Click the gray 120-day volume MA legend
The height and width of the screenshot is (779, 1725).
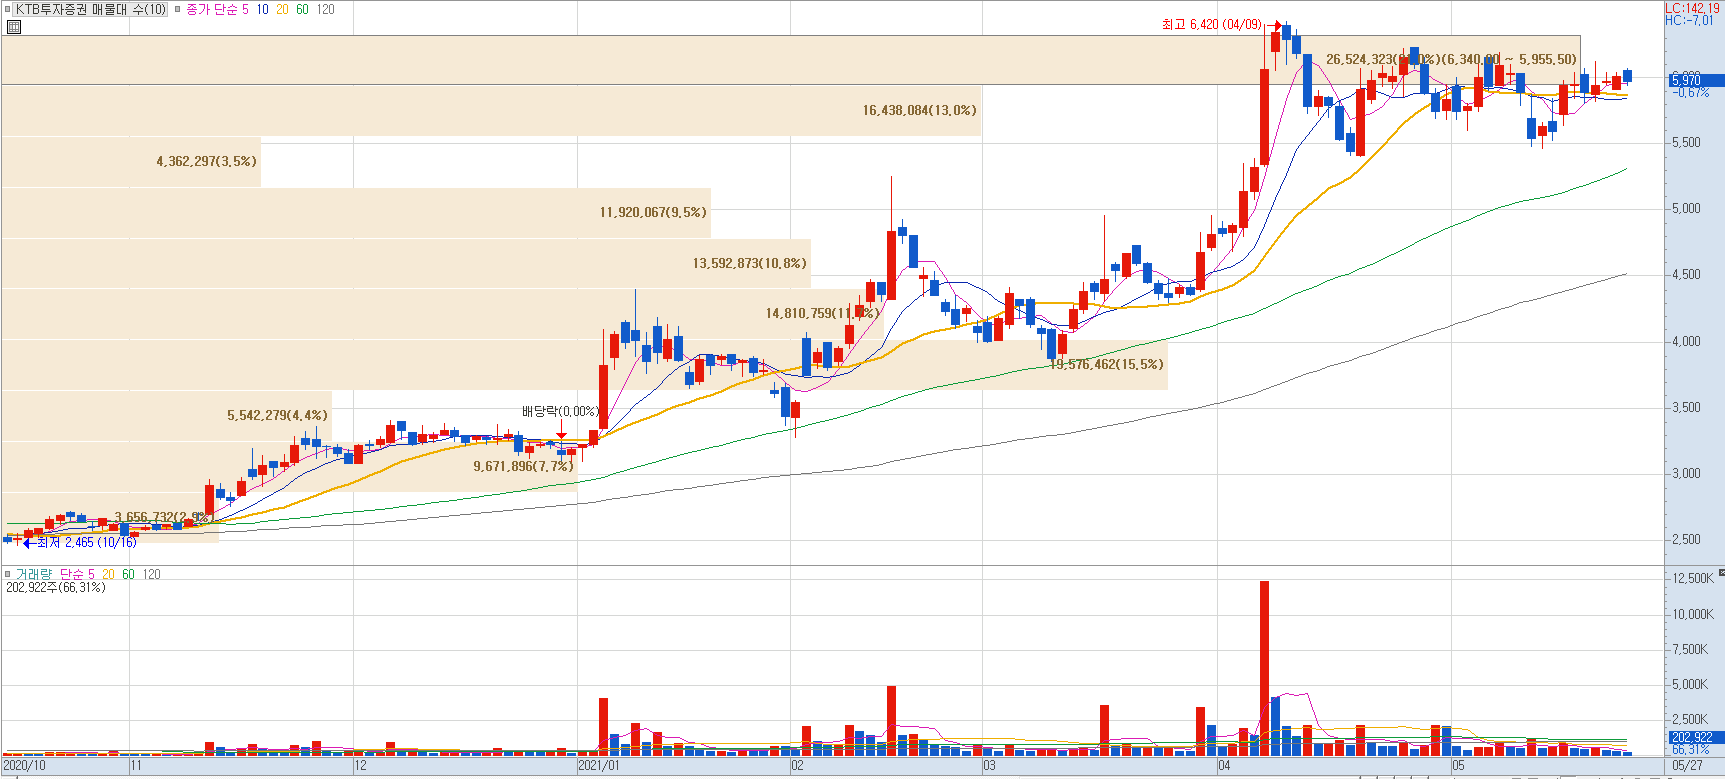point(151,574)
